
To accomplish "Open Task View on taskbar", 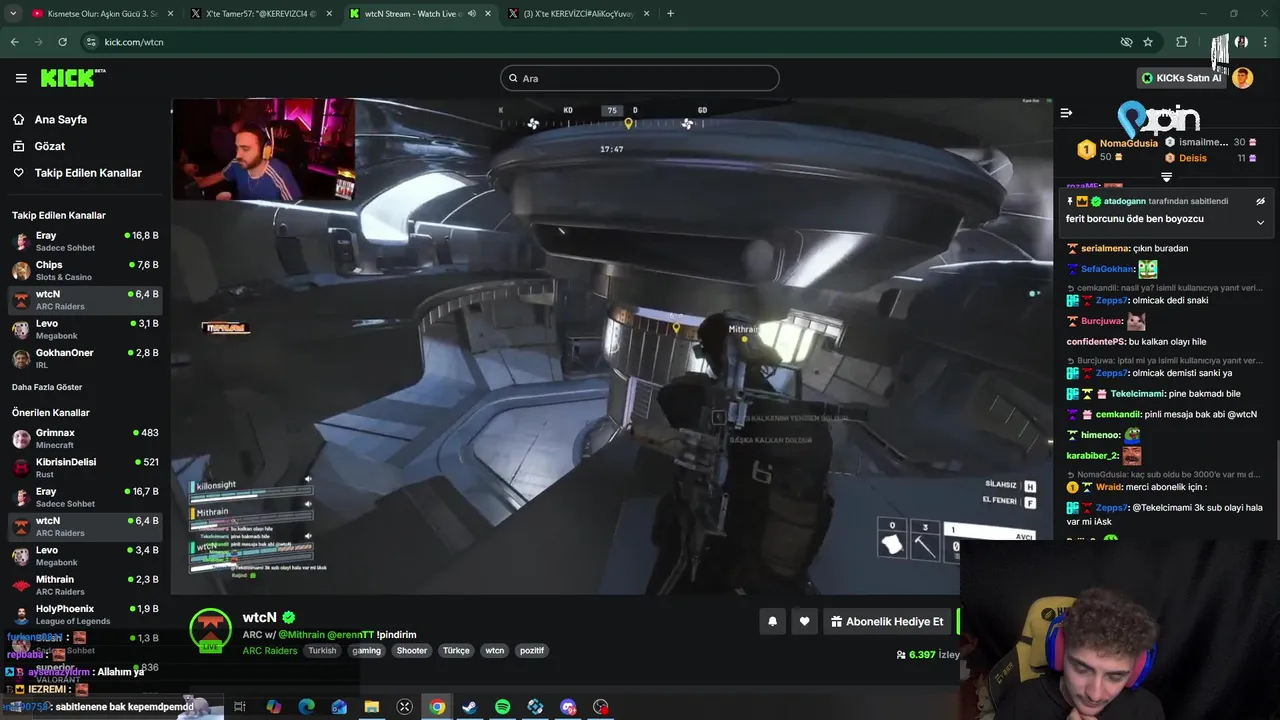I will pyautogui.click(x=240, y=707).
